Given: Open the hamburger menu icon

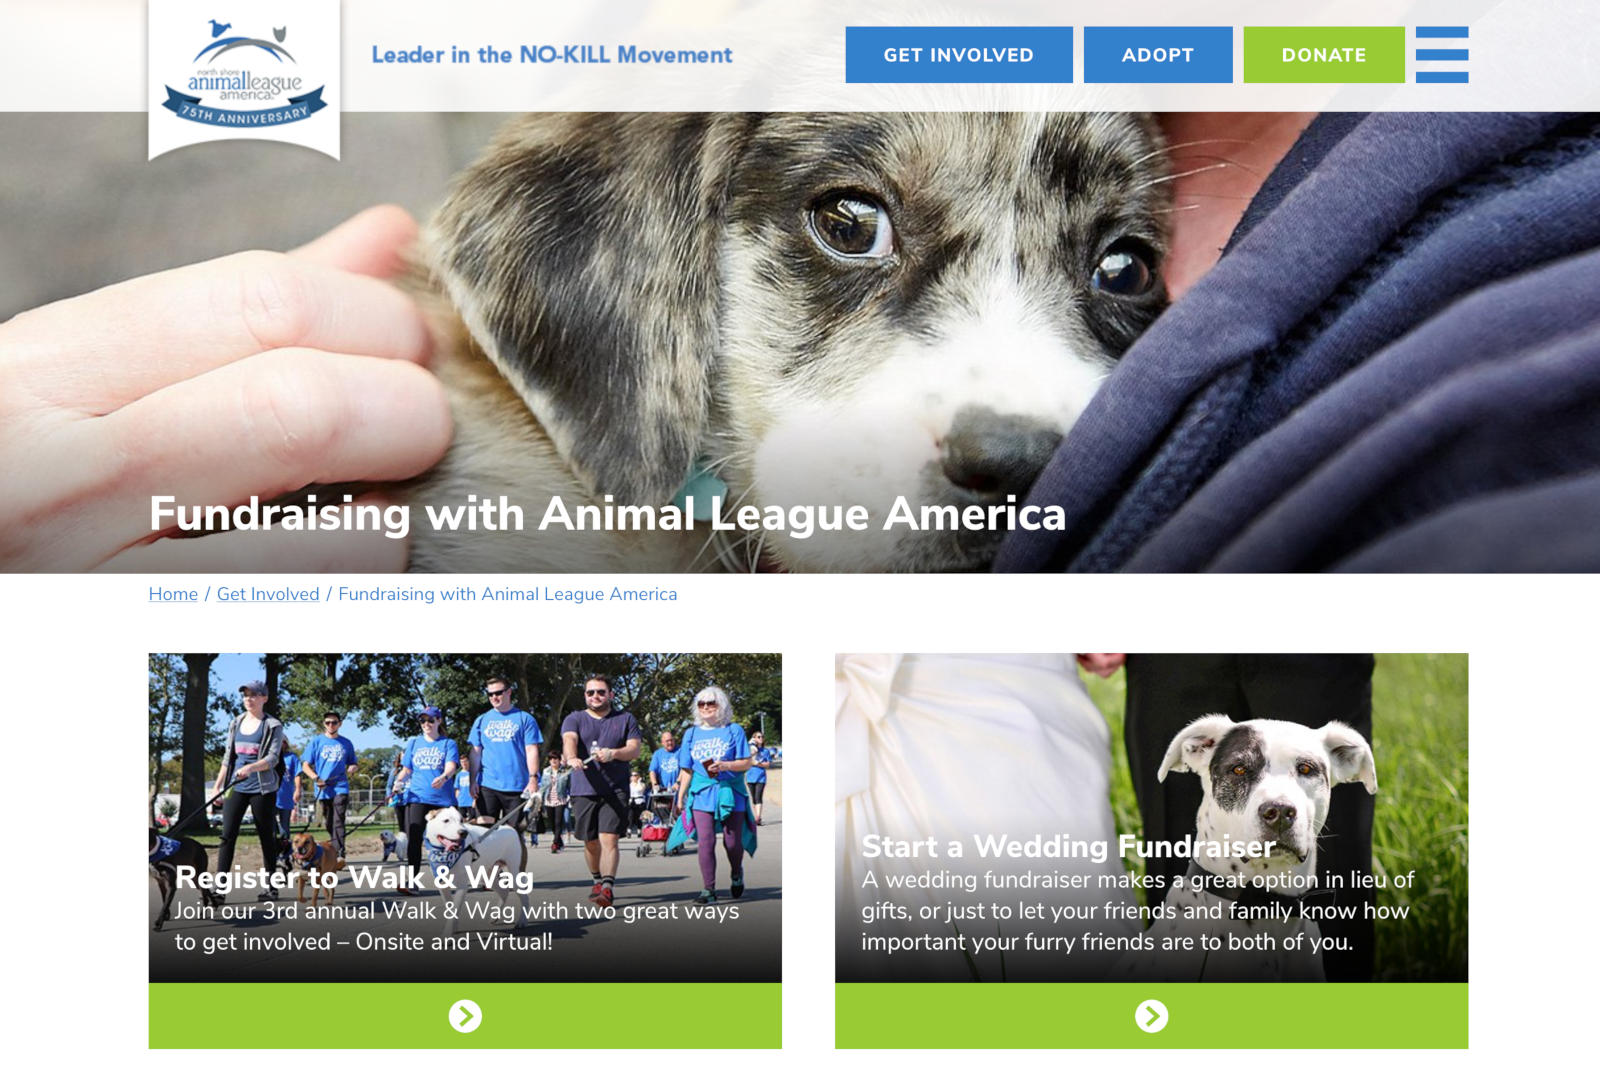Looking at the screenshot, I should [x=1441, y=55].
